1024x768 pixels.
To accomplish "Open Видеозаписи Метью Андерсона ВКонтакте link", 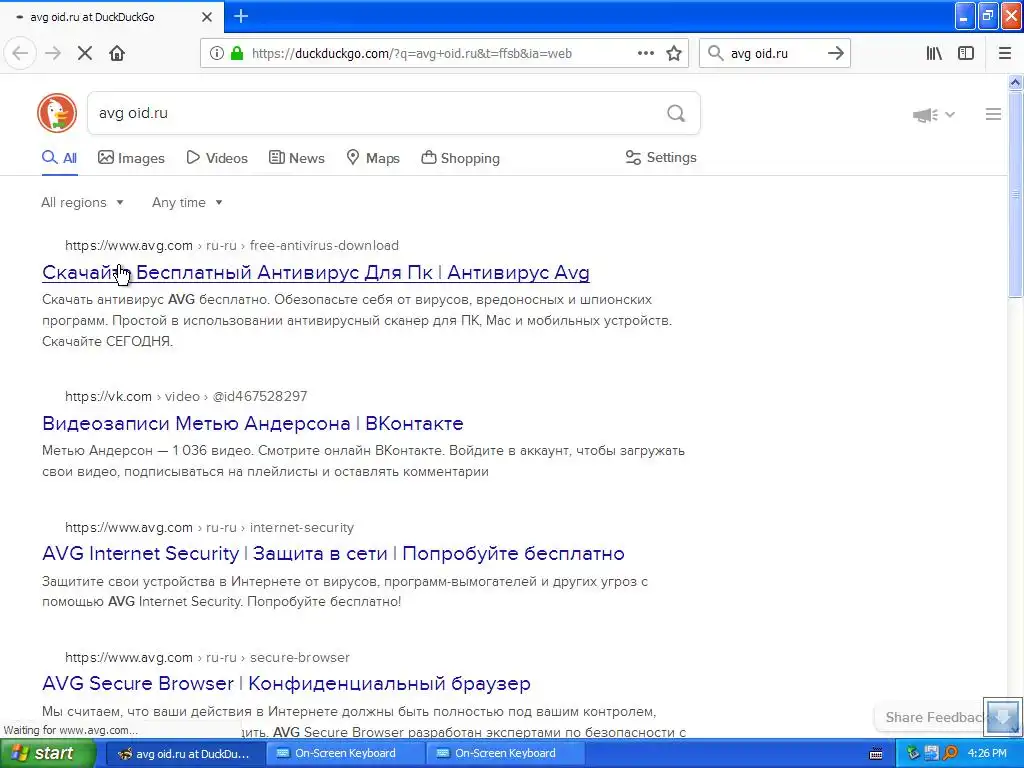I will point(253,423).
